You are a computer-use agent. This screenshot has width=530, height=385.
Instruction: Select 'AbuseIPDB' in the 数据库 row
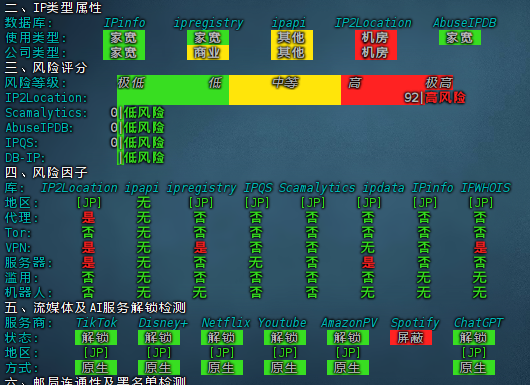(x=465, y=23)
